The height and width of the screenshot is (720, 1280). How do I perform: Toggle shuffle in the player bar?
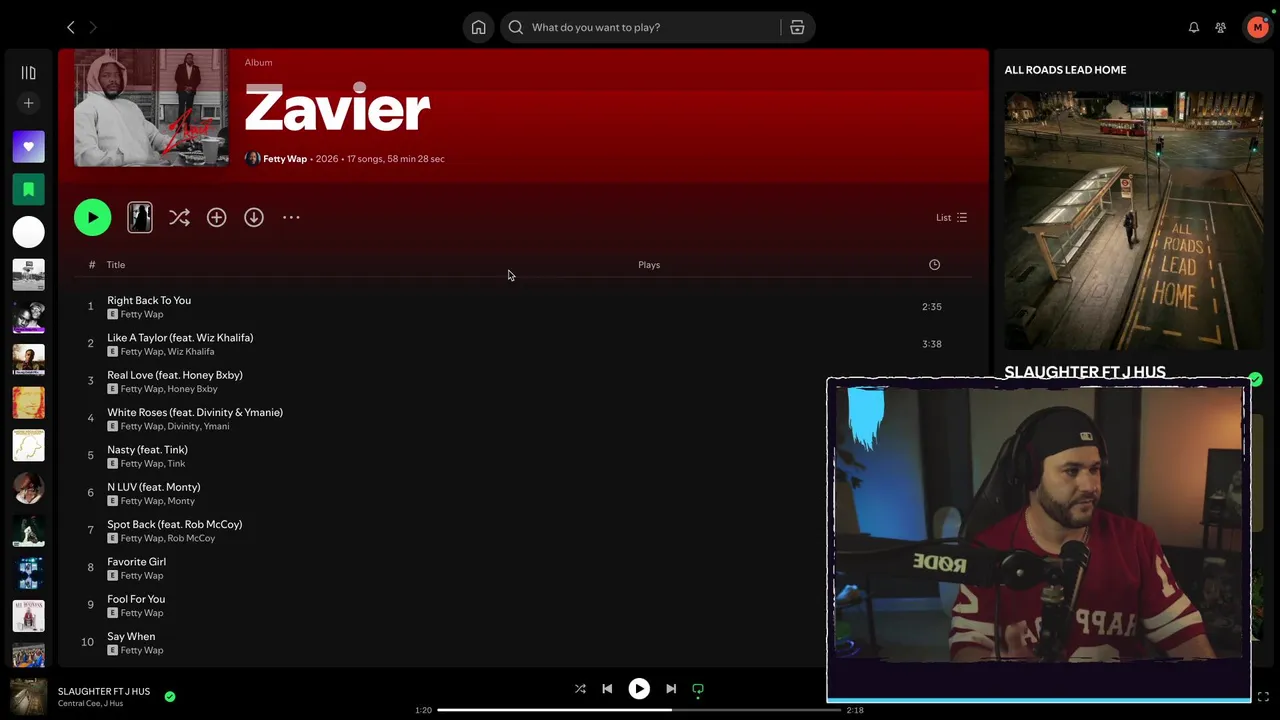click(580, 689)
